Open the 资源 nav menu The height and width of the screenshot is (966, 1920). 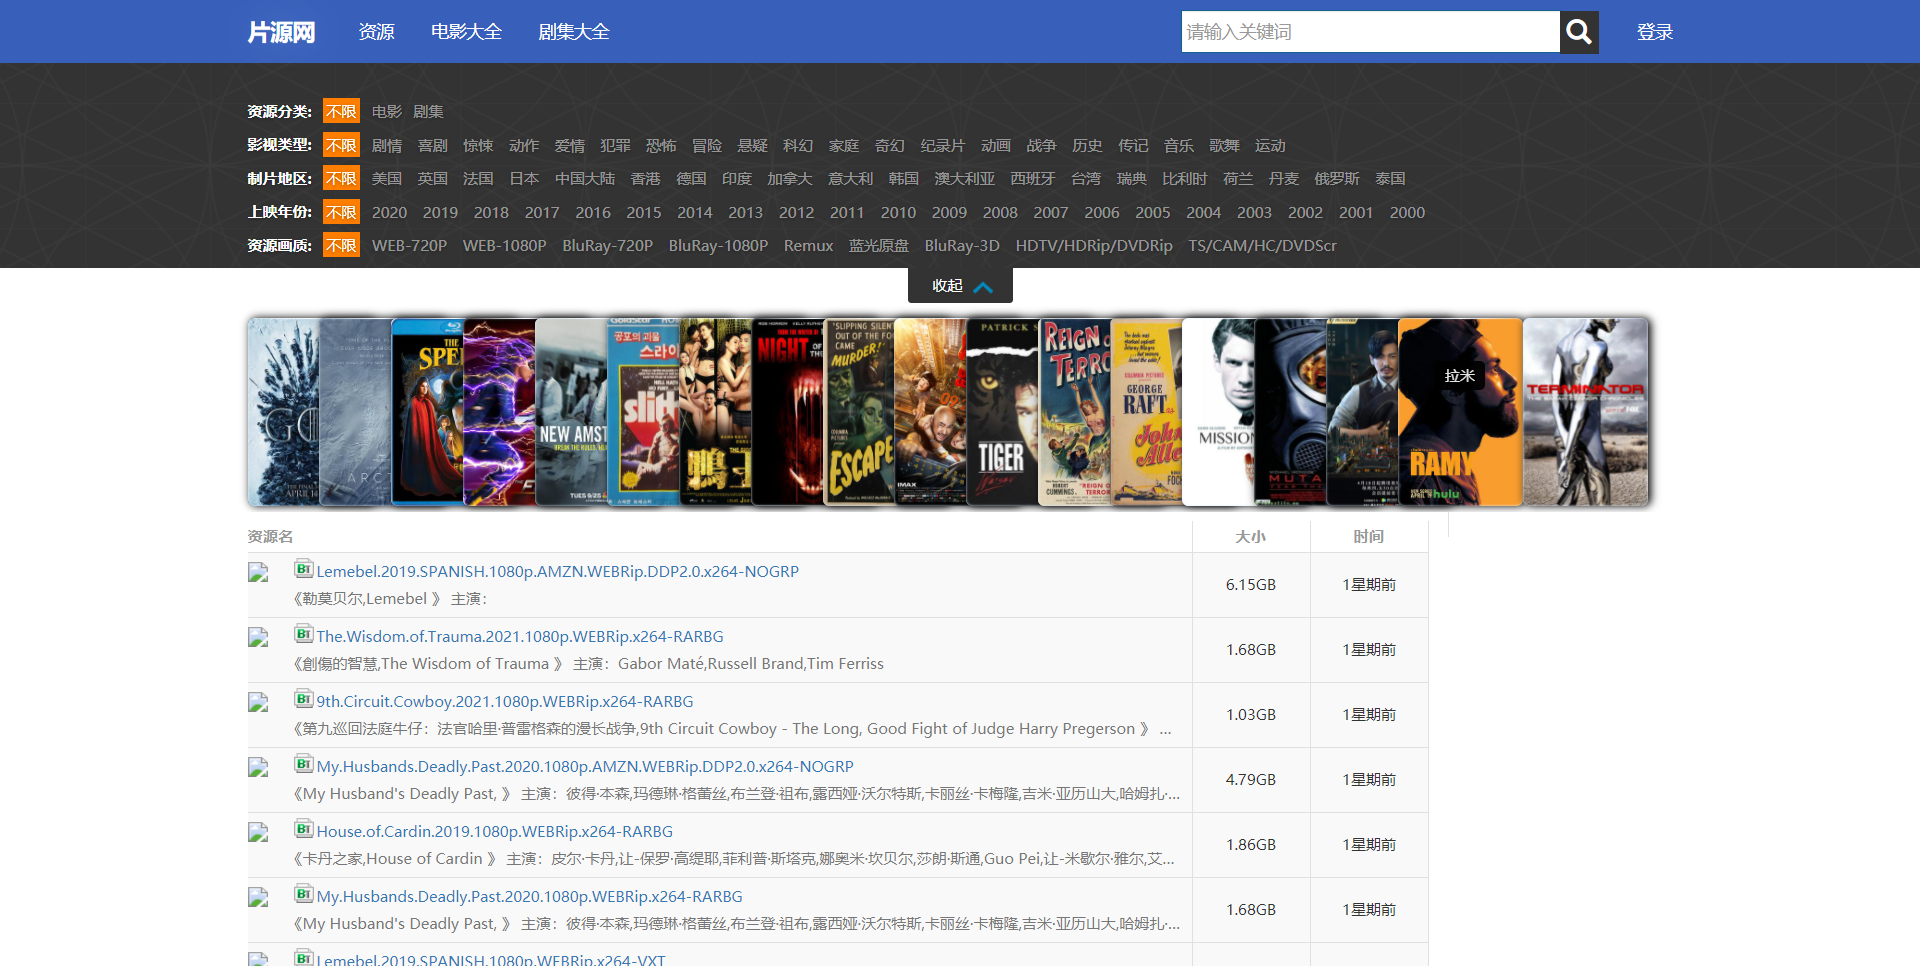(x=376, y=32)
